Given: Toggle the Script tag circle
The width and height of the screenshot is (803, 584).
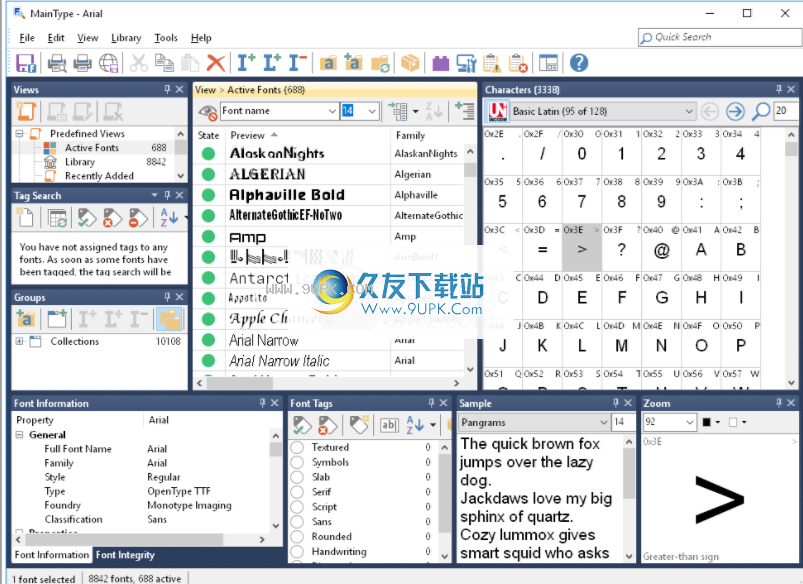Looking at the screenshot, I should [x=297, y=507].
